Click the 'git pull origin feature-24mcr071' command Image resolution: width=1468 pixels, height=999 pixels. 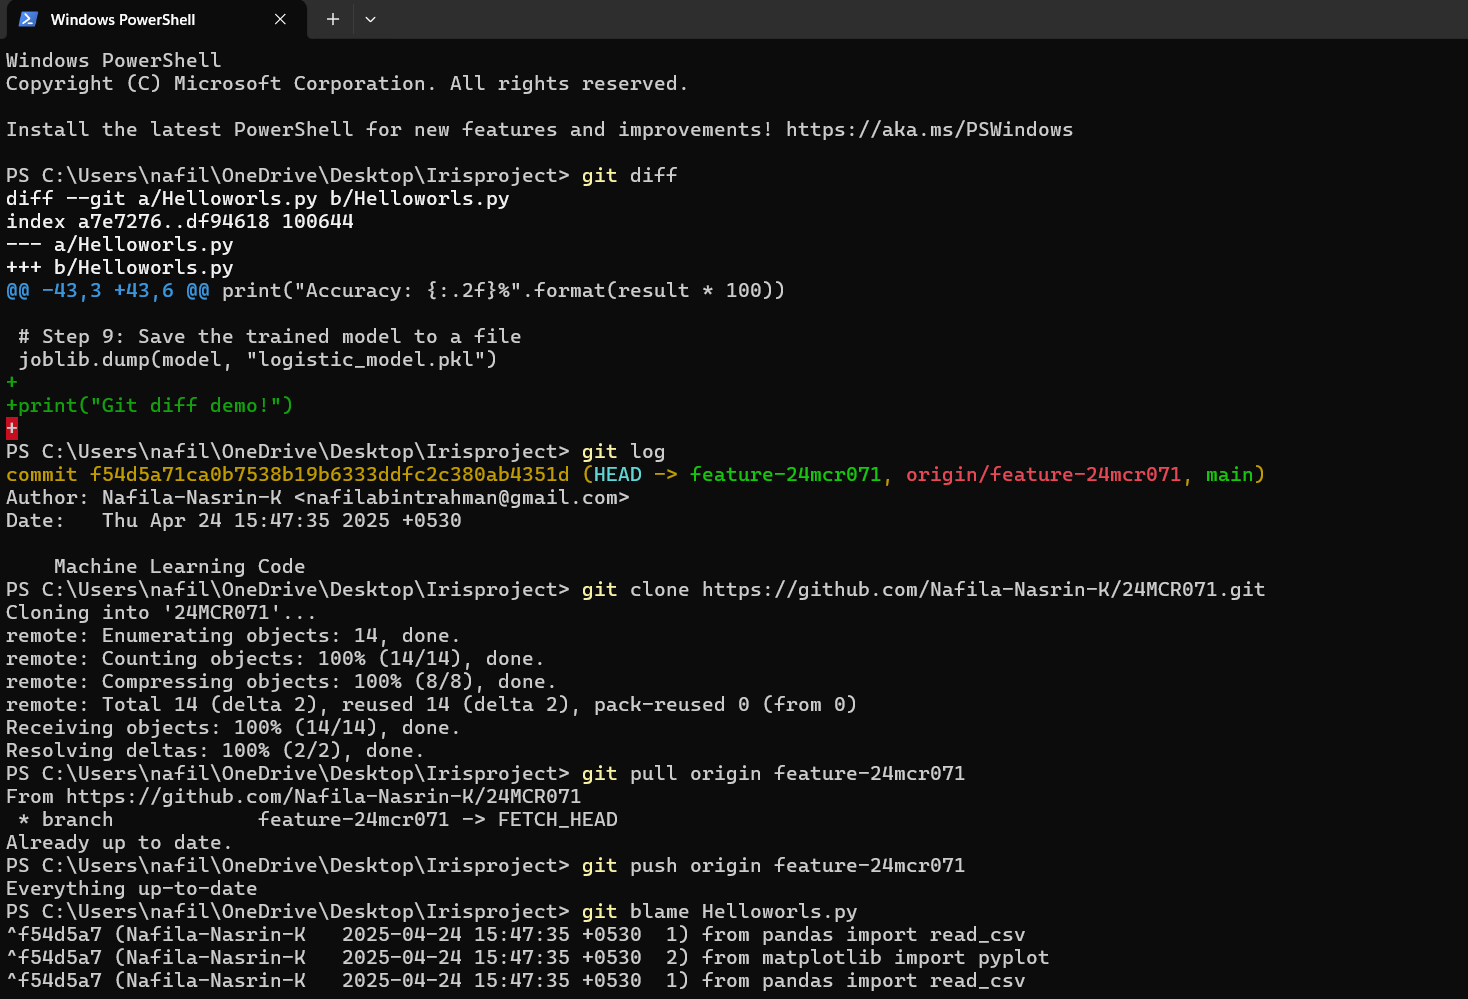point(773,774)
